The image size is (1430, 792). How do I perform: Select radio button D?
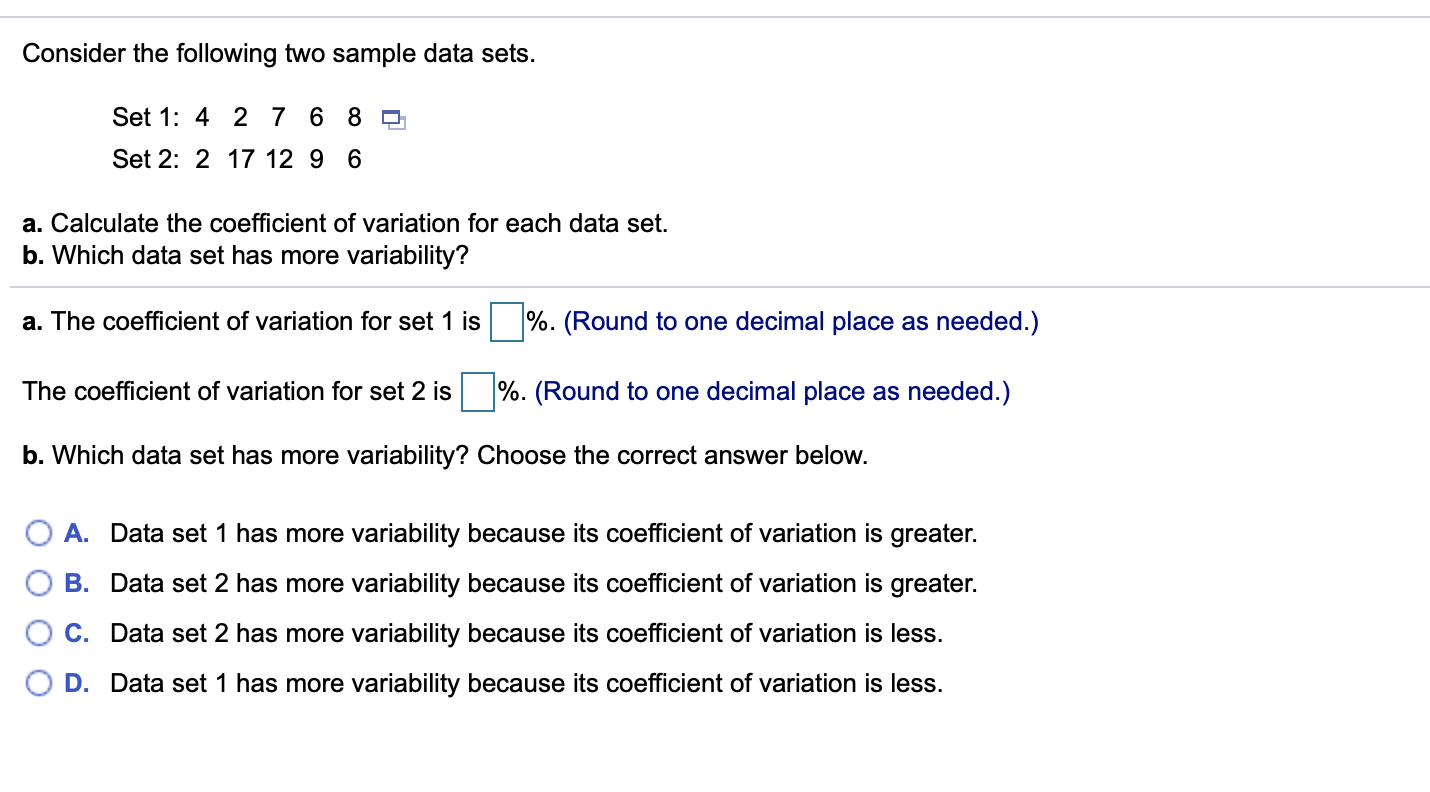39,683
